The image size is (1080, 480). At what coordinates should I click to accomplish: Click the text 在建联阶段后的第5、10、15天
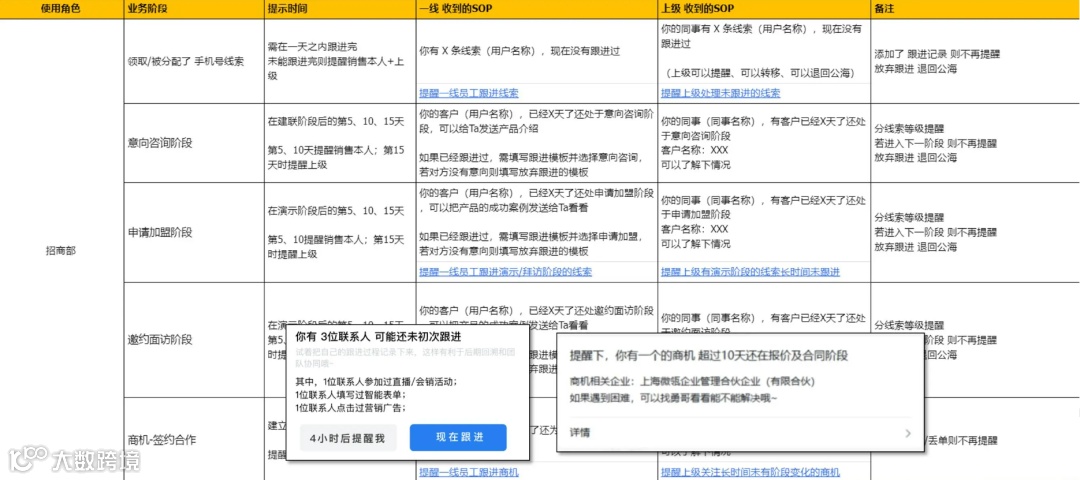point(335,122)
